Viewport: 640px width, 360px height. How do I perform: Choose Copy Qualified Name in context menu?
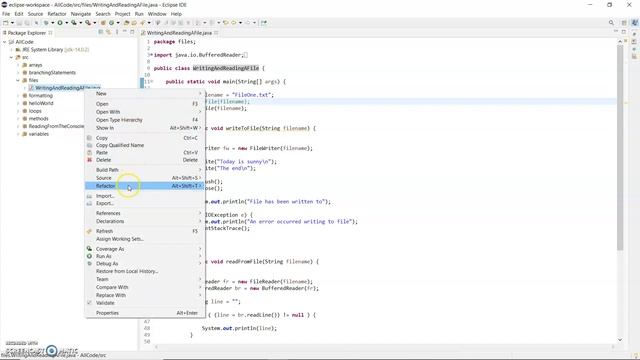(x=144, y=145)
